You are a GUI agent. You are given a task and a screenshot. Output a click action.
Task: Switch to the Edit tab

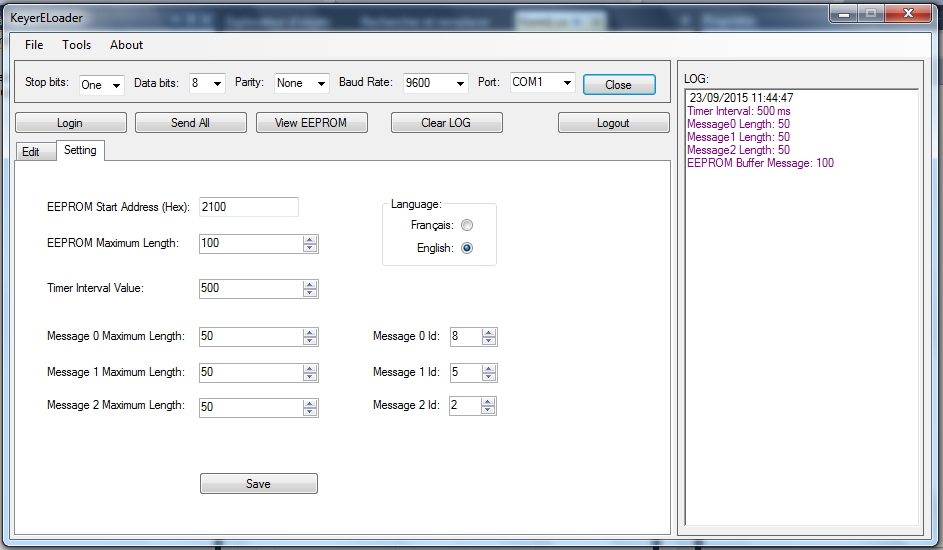31,152
